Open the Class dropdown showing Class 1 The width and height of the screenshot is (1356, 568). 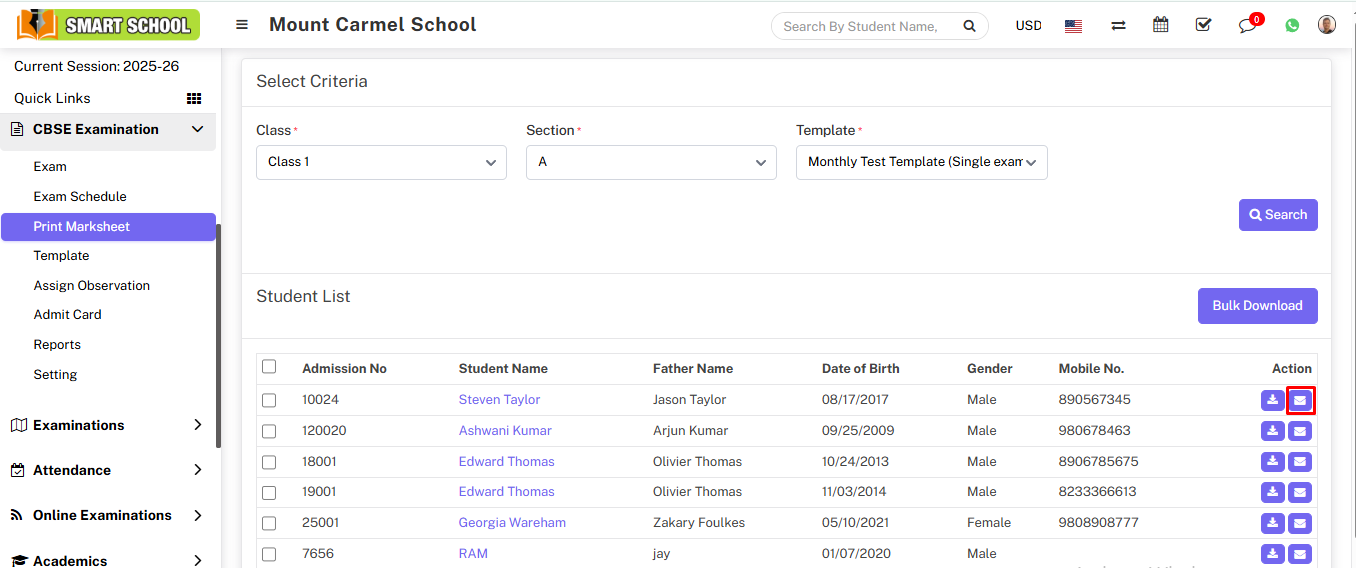tap(381, 162)
